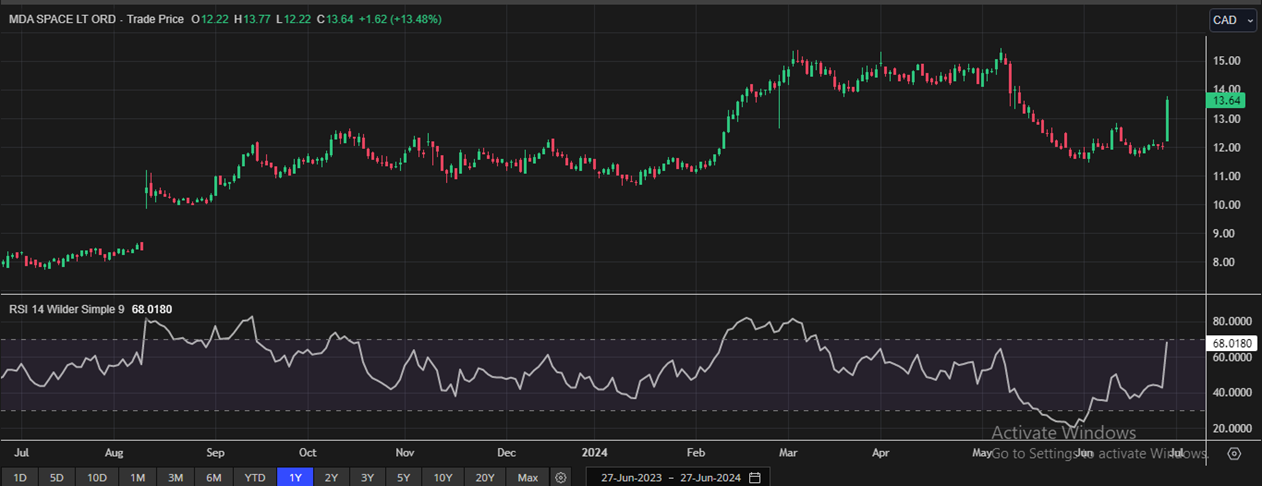
Task: Choose the 1M range button
Action: pos(137,477)
